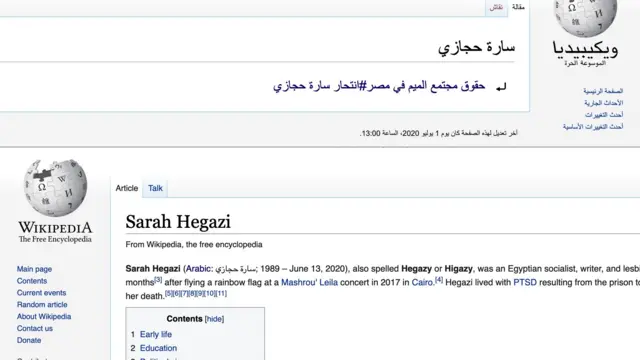Screen dimensions: 640x360
Task: Click the WIKIPEDIA The Free Encyclopedia wordmark
Action: point(56,232)
